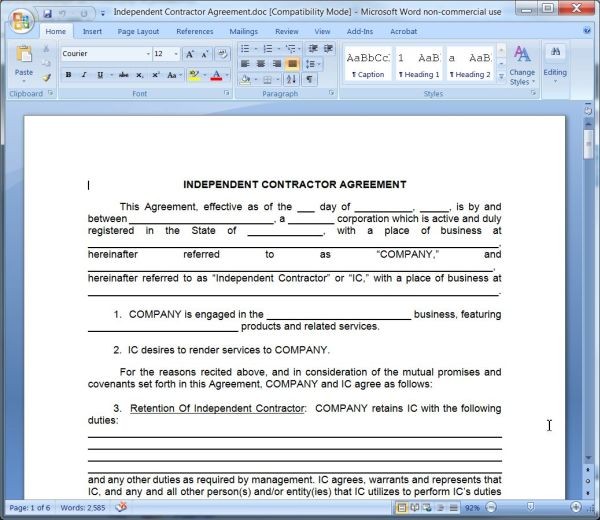600x520 pixels.
Task: Open Change Case Aa dropdown
Action: (x=174, y=75)
